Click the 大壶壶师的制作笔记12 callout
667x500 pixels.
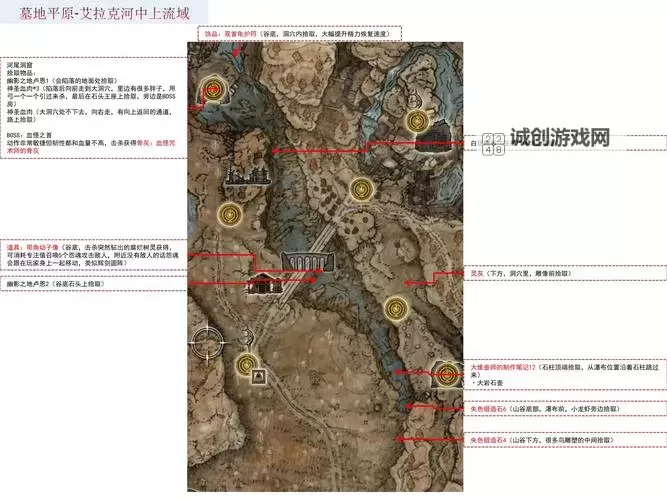565,375
